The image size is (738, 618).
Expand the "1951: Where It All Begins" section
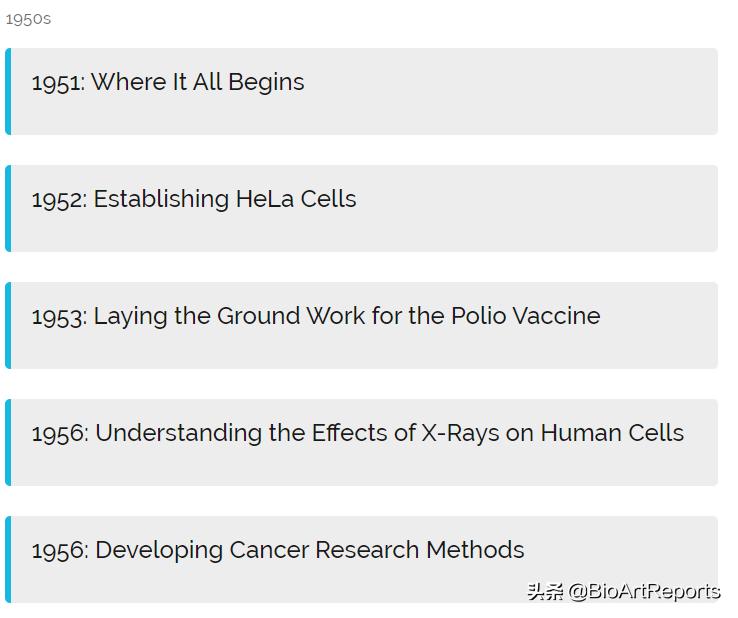168,82
